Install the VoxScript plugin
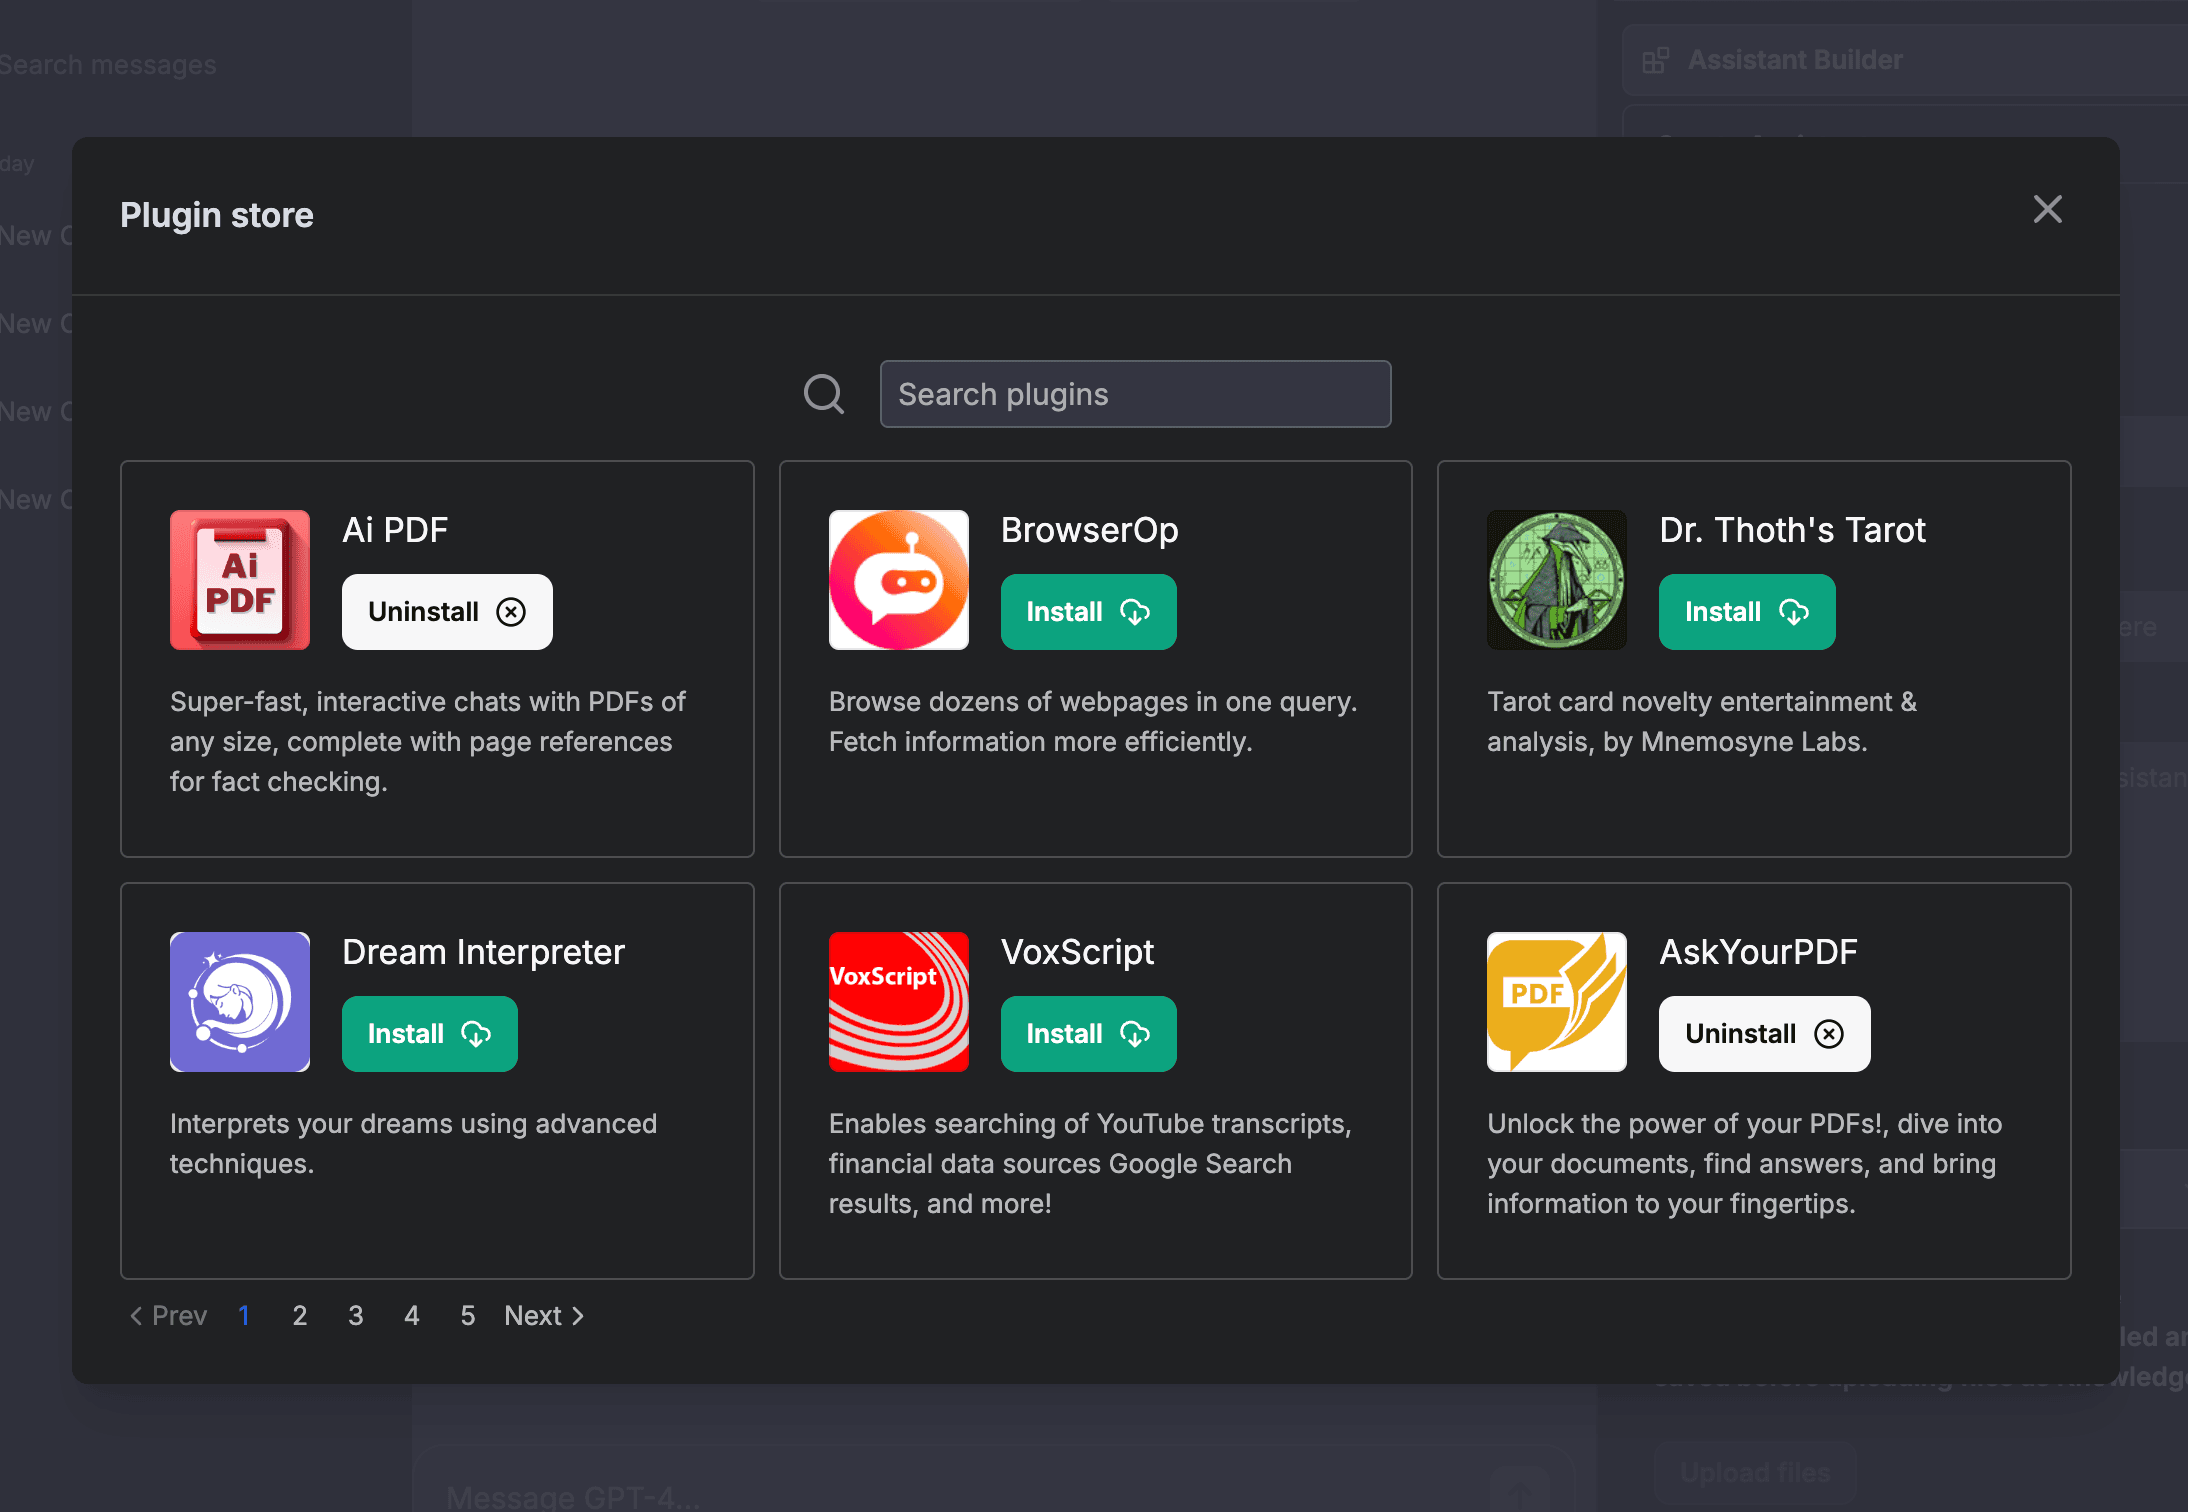The height and width of the screenshot is (1512, 2188). point(1088,1034)
